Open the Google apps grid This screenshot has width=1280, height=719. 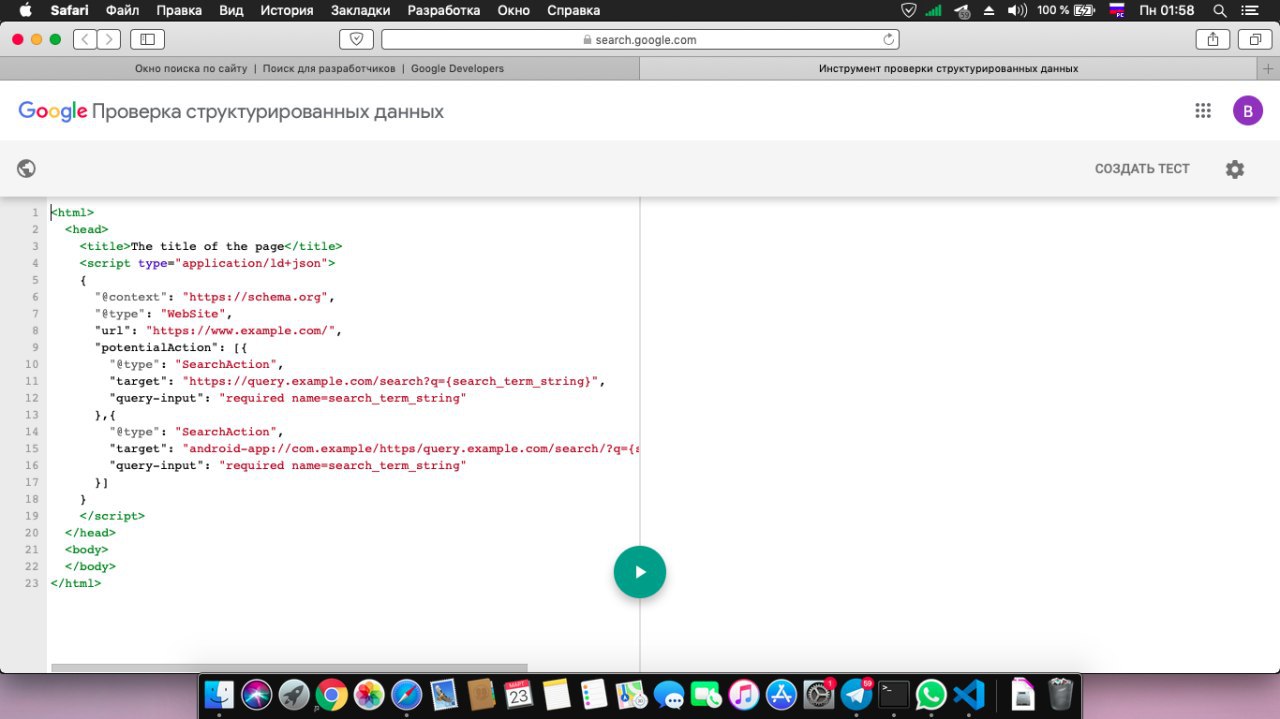click(x=1203, y=111)
